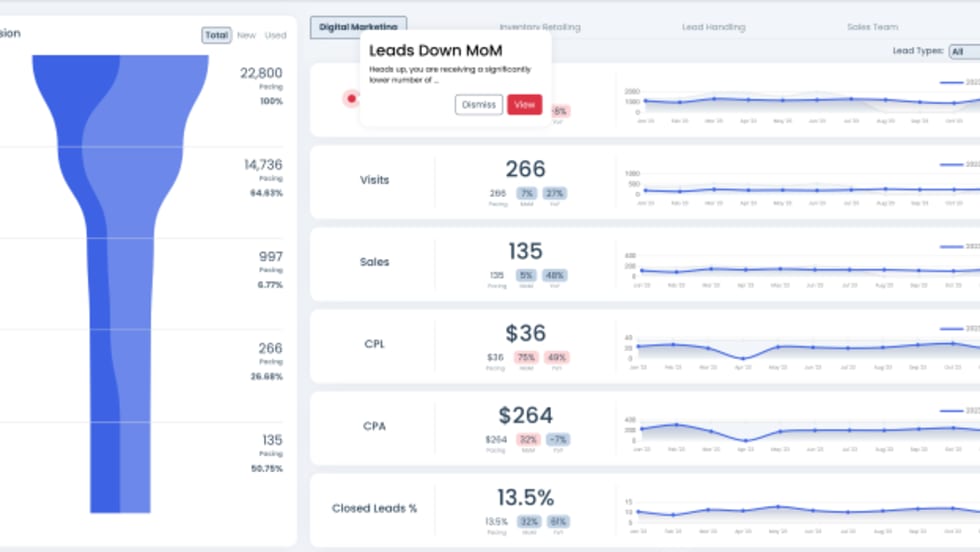The image size is (980, 552).
Task: Click the legend line marker on Visits chart
Action: point(950,164)
